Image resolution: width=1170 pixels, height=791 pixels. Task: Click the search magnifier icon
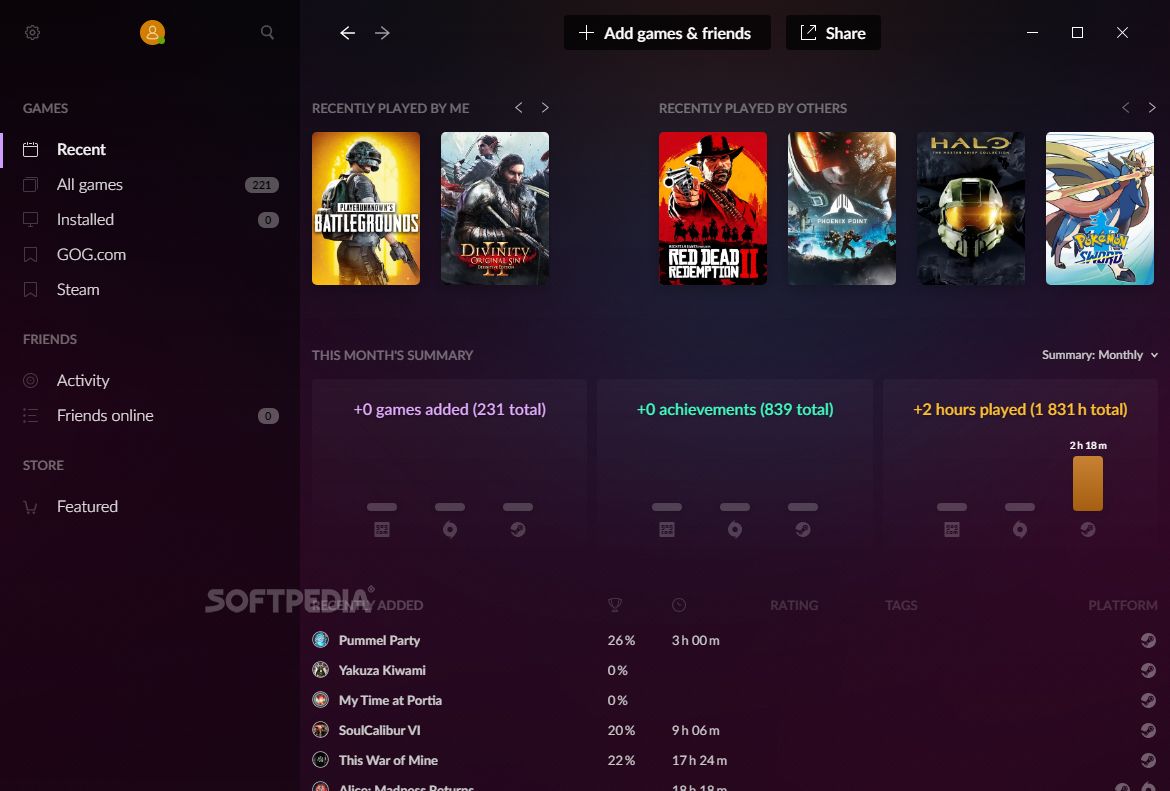[267, 33]
